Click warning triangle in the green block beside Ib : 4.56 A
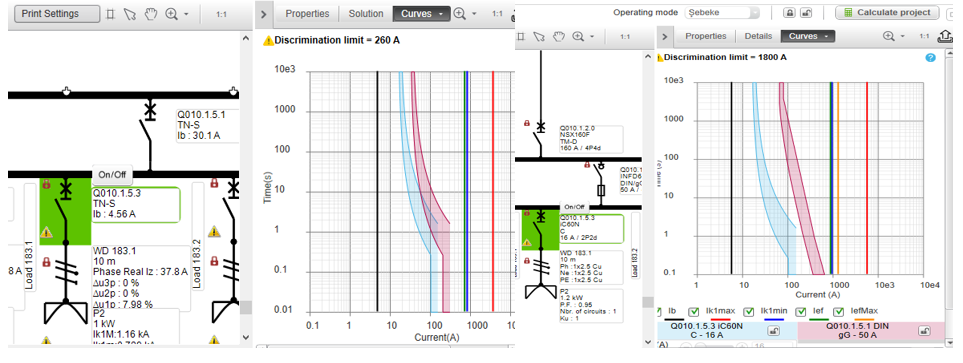 46,232
